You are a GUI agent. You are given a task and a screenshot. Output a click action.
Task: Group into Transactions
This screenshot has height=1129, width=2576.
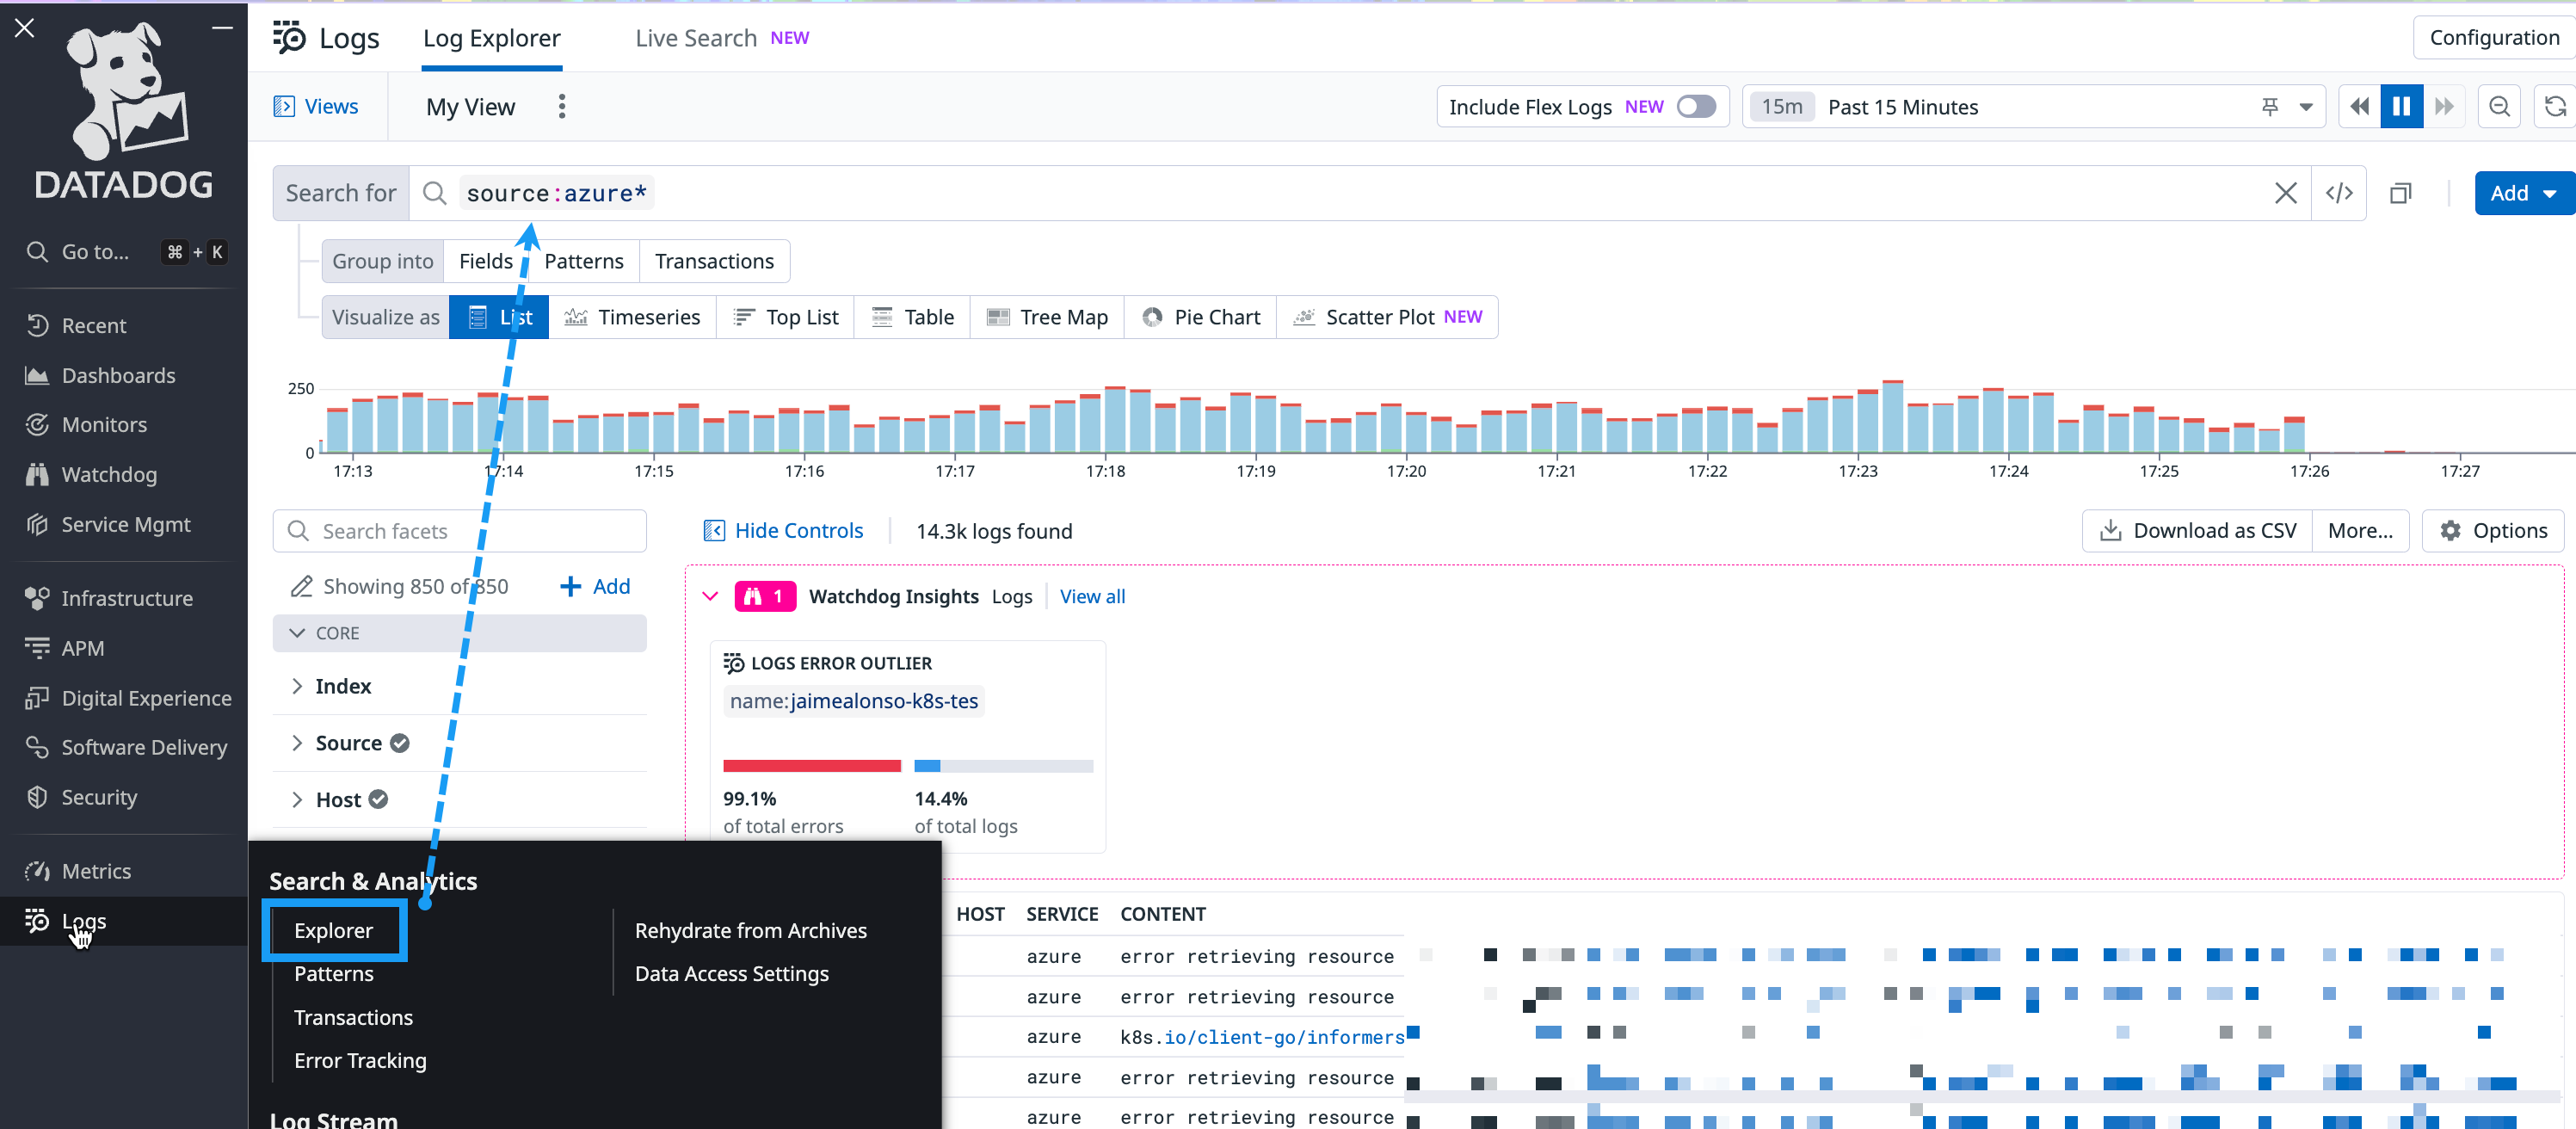pos(714,261)
